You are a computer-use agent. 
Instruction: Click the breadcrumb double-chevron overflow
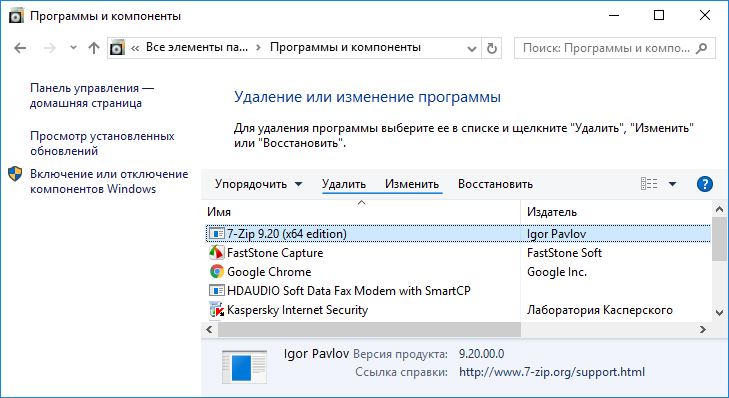[x=135, y=48]
